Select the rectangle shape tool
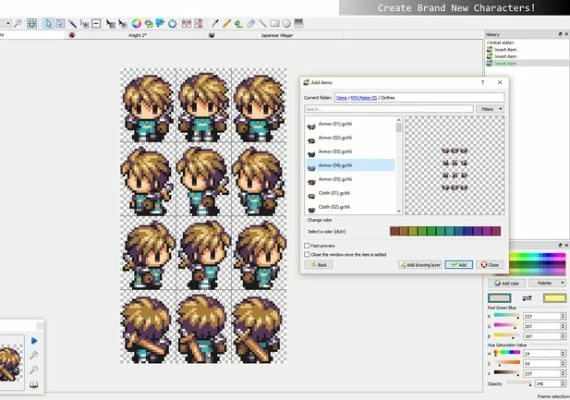This screenshot has height=400, width=570. 274,24
